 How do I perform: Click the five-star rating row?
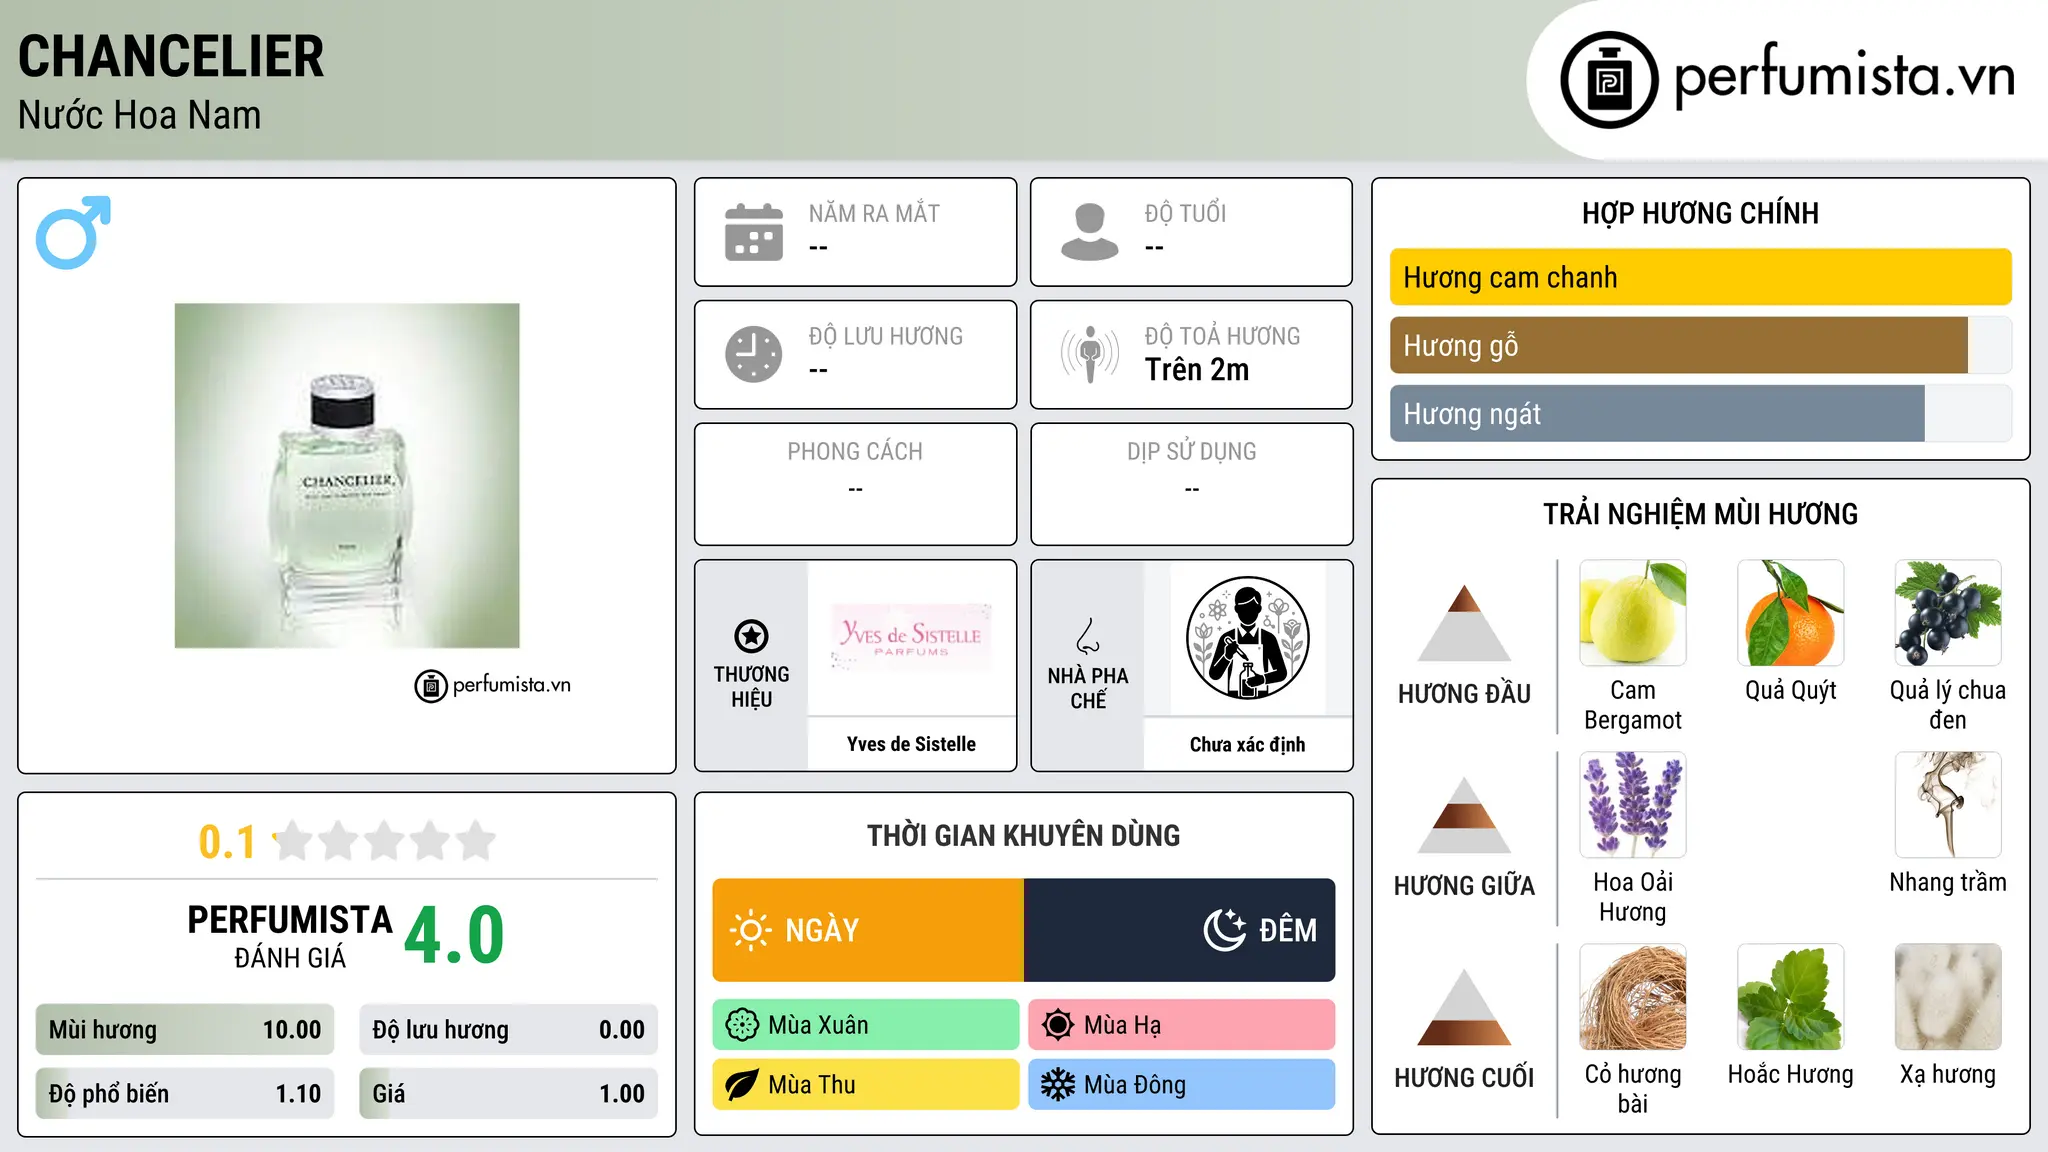[x=385, y=841]
